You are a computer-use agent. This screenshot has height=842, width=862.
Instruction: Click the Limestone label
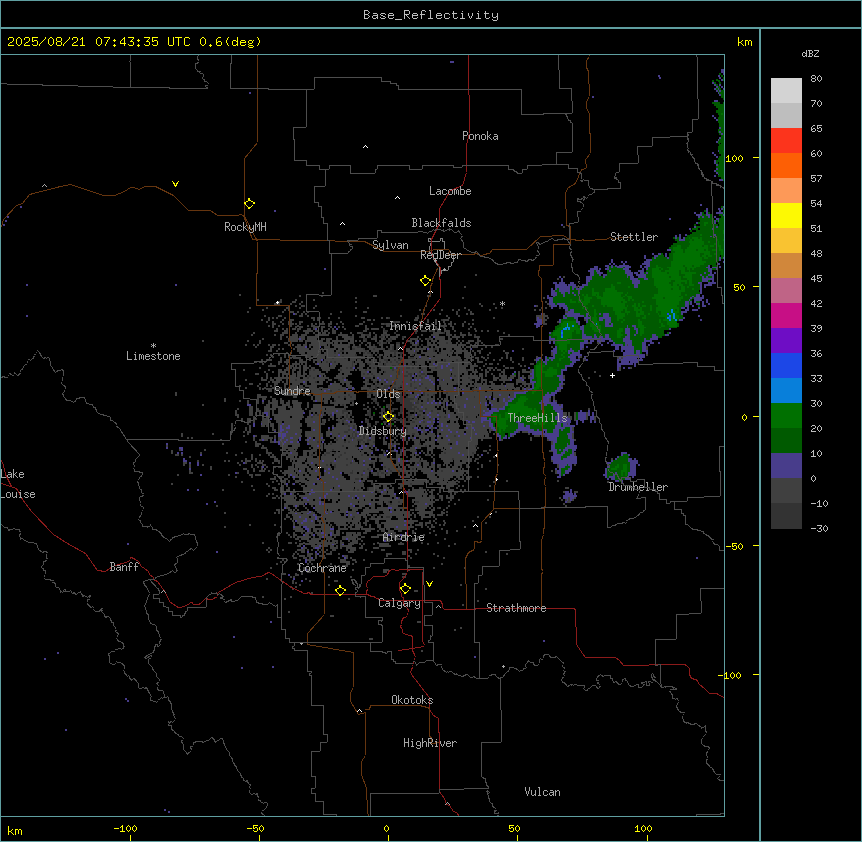click(x=153, y=356)
